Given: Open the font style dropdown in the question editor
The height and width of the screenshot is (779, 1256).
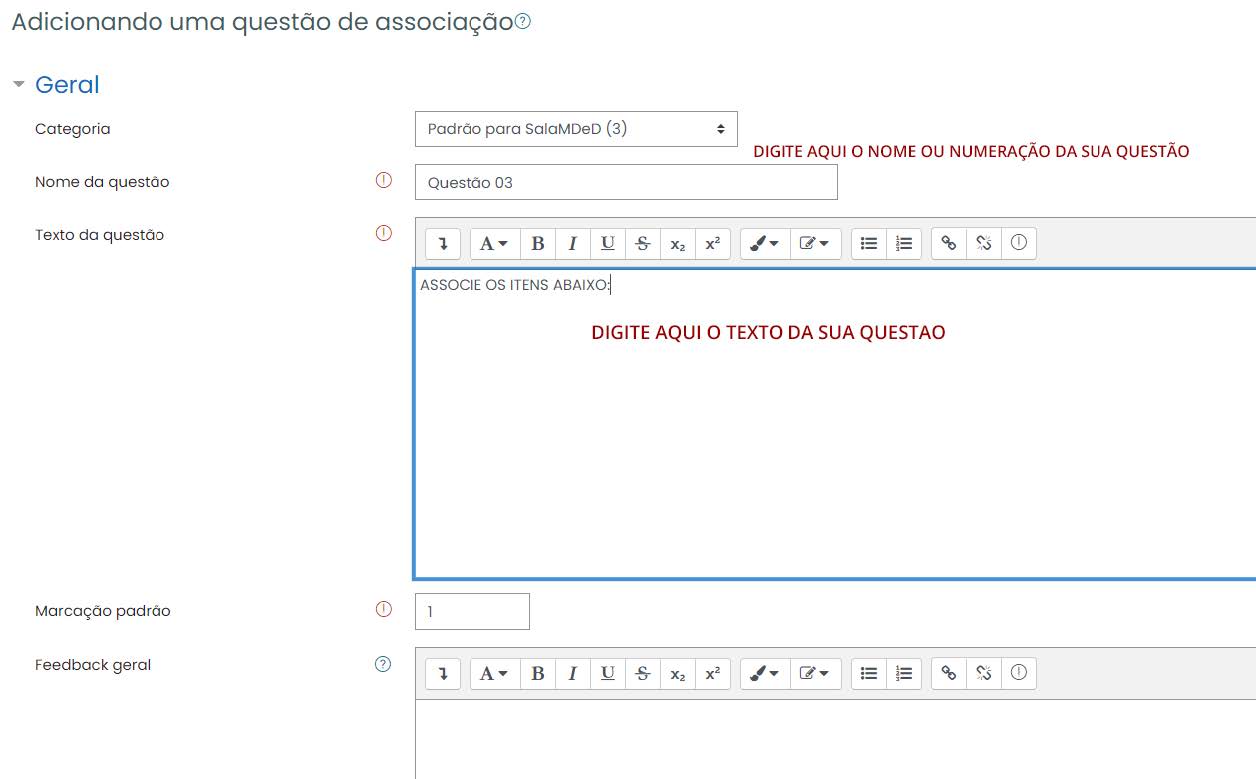Looking at the screenshot, I should coord(494,243).
